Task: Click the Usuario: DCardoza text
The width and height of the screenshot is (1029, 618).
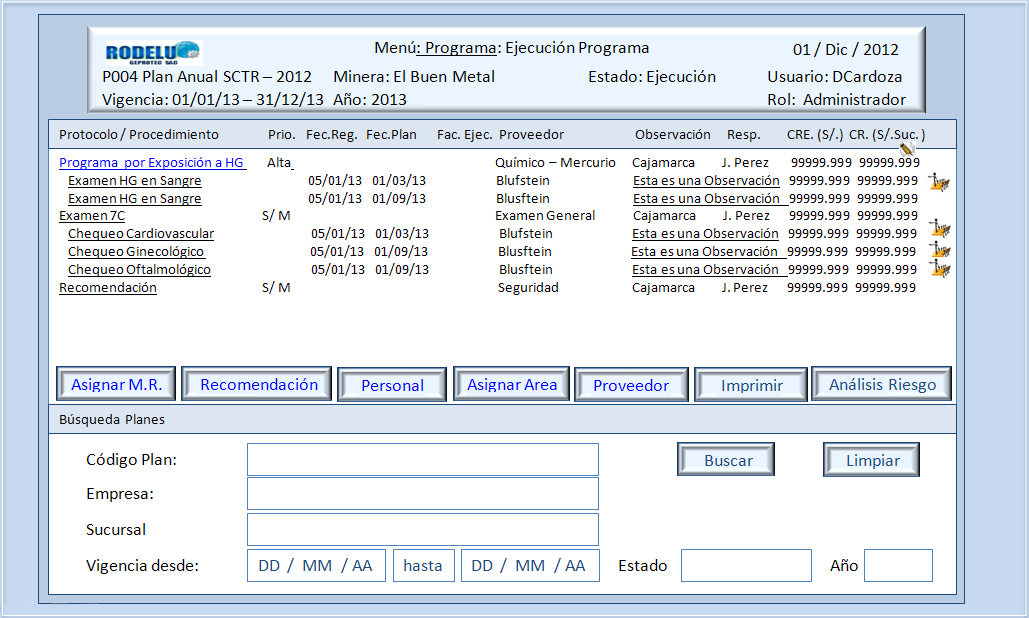Action: pyautogui.click(x=834, y=77)
